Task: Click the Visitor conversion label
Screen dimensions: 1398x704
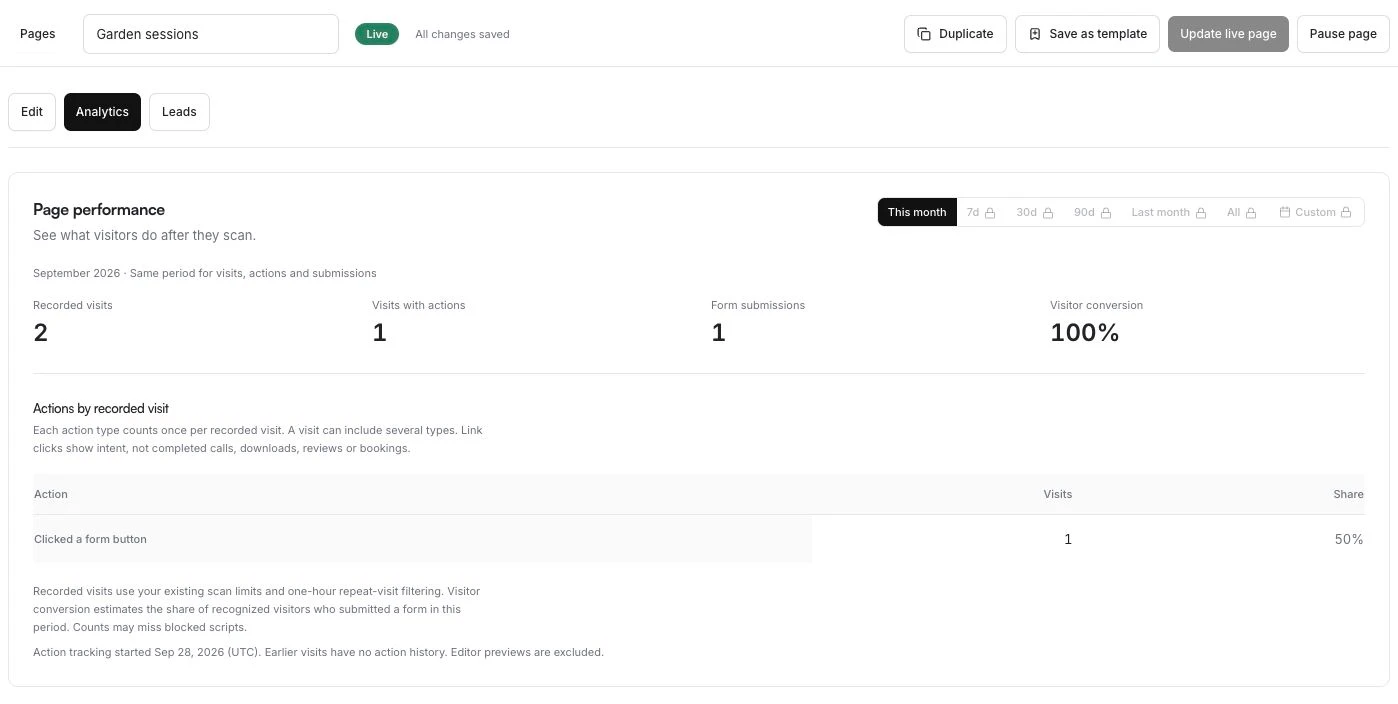Action: (x=1096, y=305)
